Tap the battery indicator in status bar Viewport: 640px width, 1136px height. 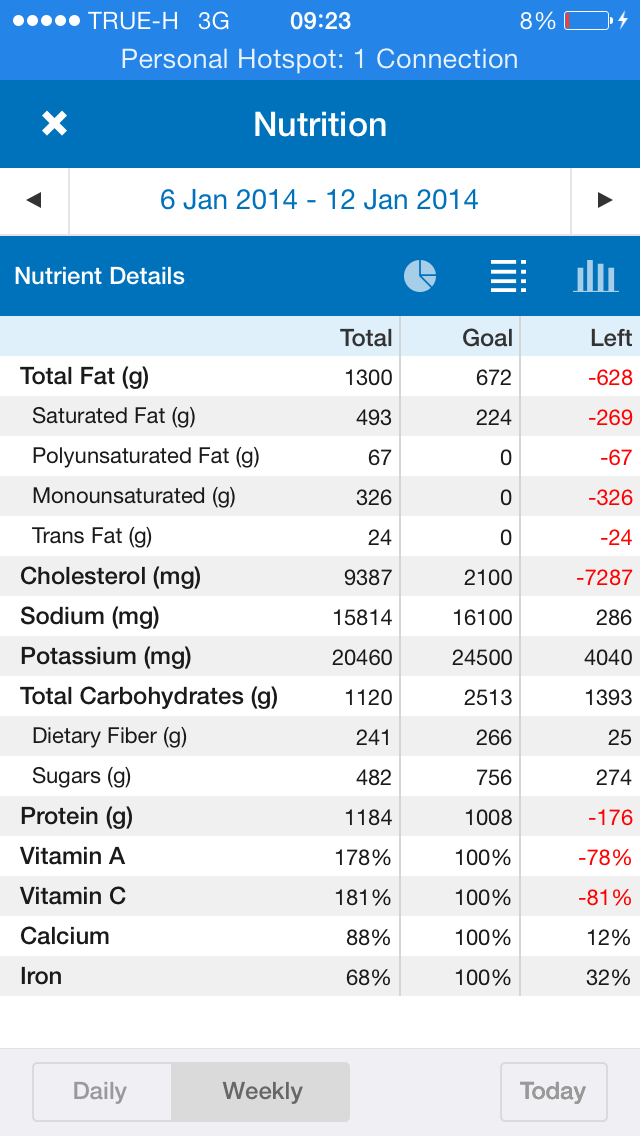(587, 20)
